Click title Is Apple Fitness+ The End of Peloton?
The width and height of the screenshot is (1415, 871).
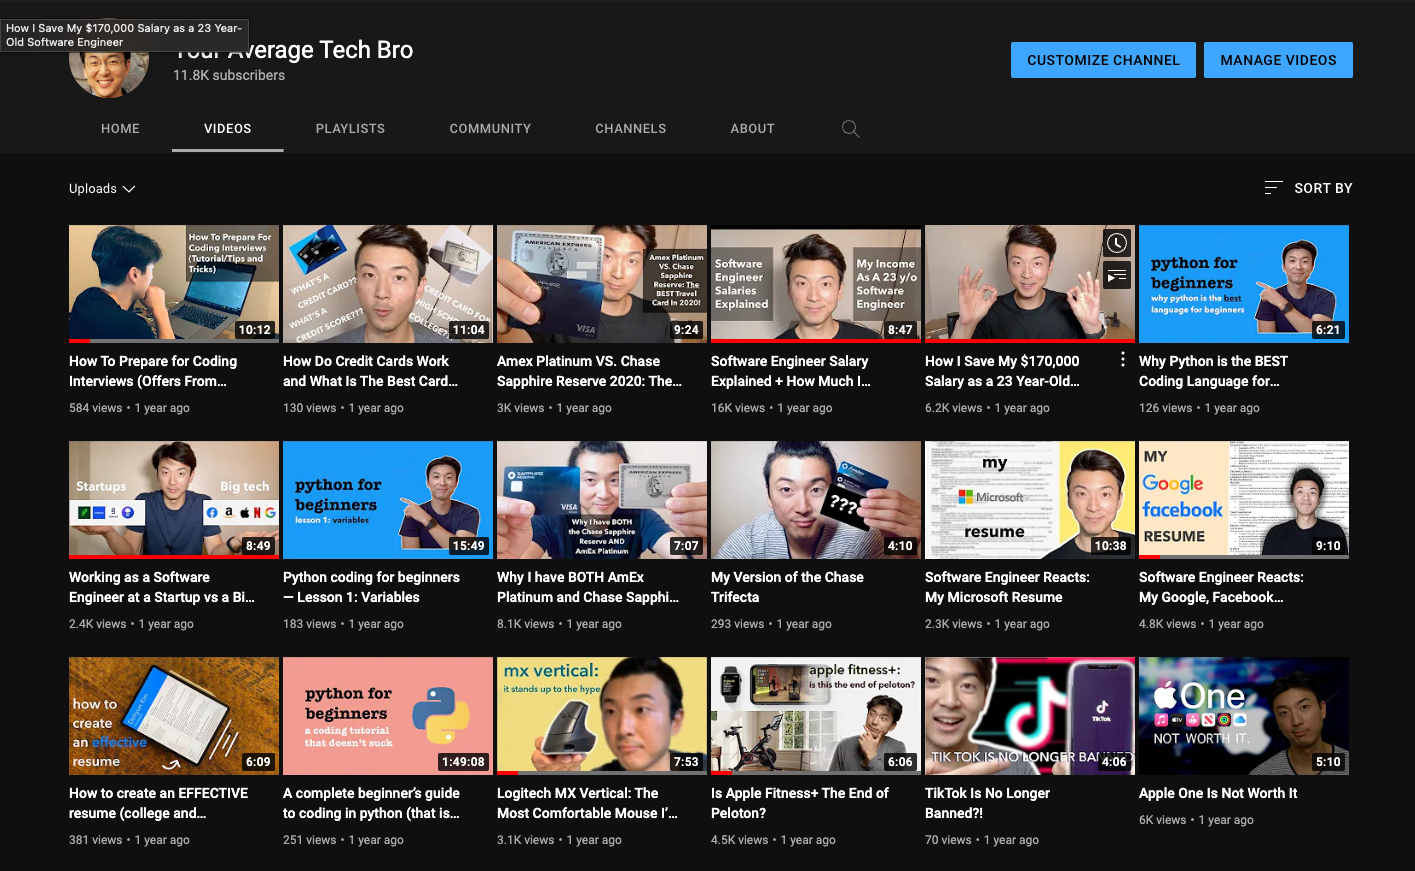(799, 803)
